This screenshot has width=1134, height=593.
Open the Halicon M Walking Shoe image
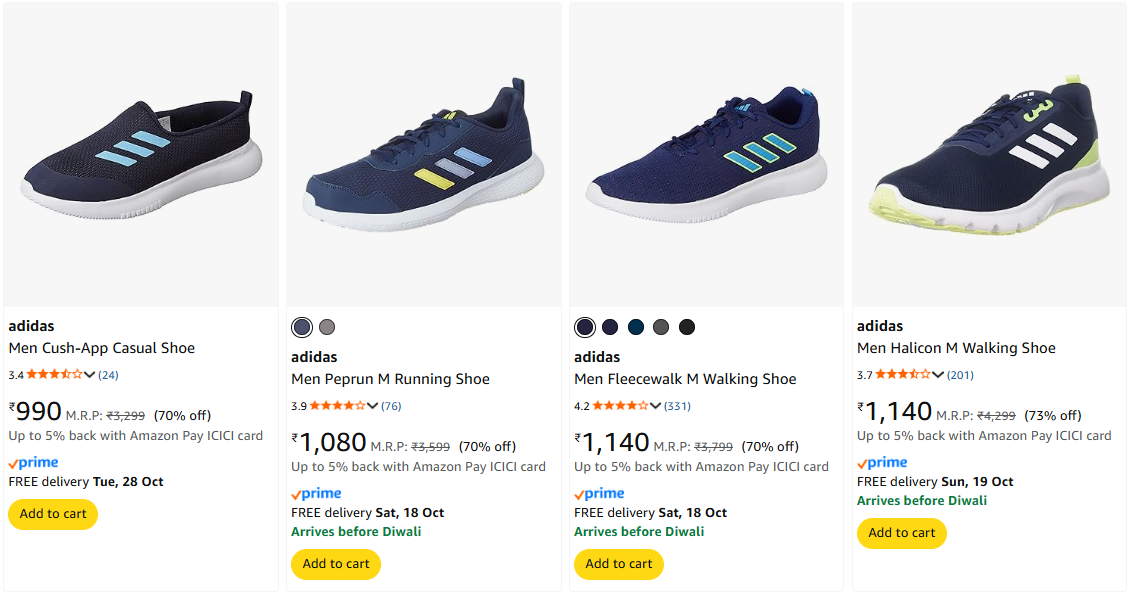point(990,155)
